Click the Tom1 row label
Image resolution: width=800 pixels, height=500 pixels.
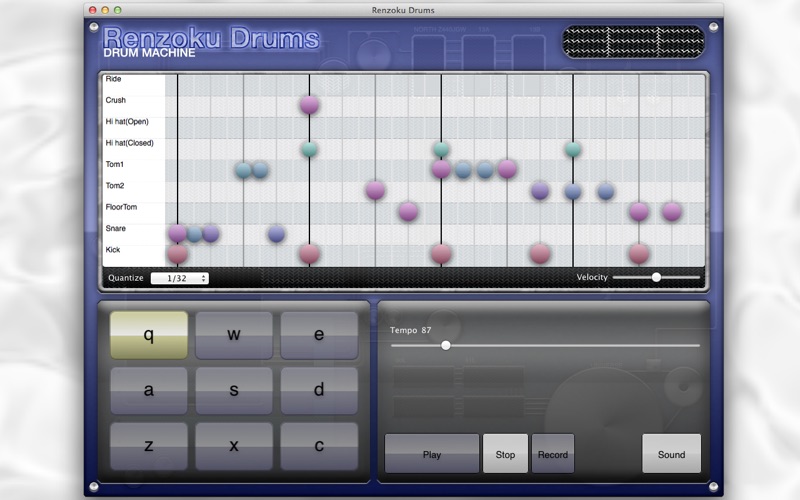click(x=114, y=164)
